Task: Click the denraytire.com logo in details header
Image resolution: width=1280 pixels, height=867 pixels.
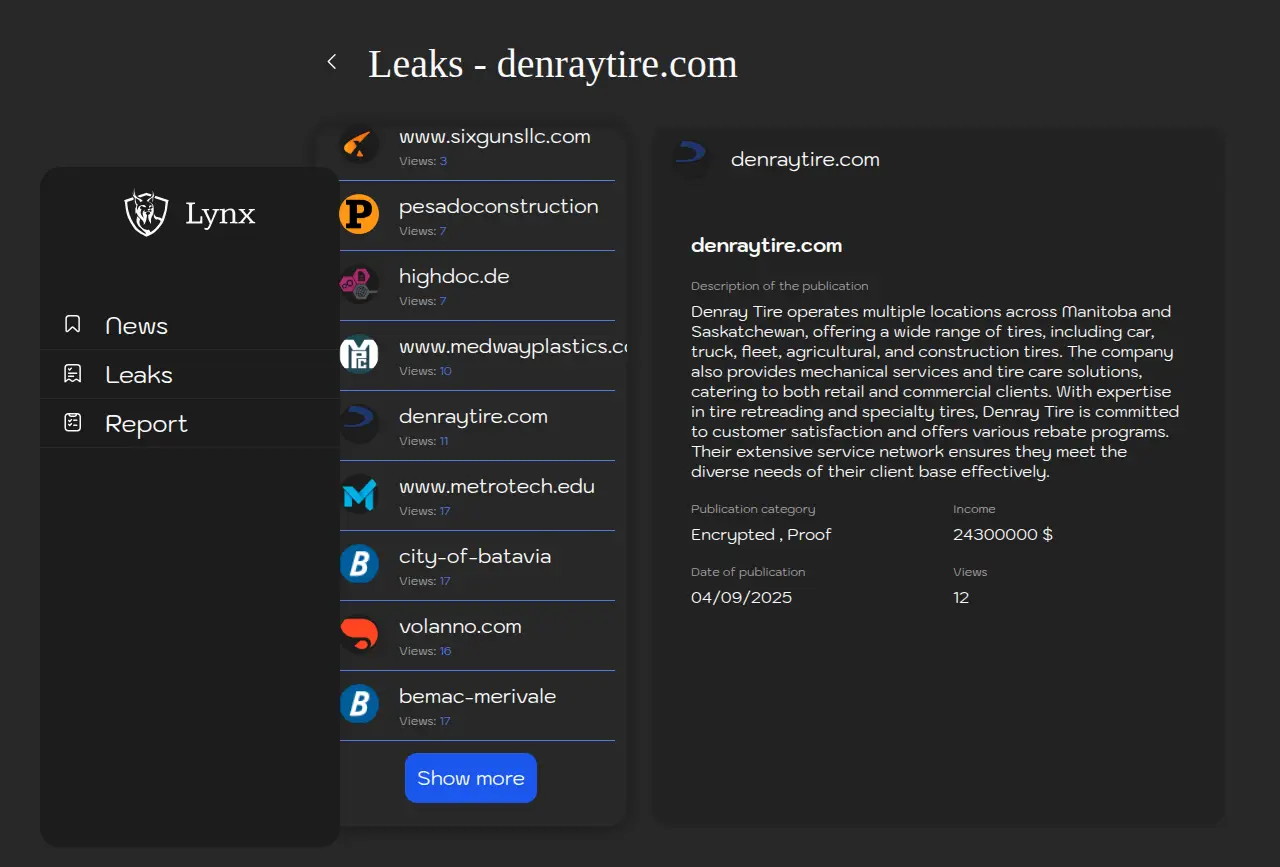Action: 691,158
